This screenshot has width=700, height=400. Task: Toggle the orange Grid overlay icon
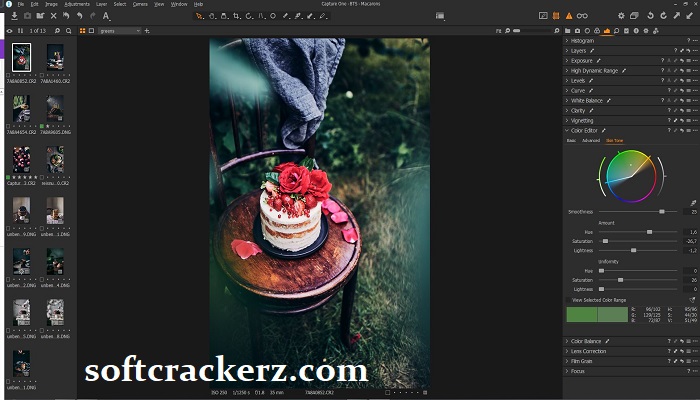[x=556, y=16]
